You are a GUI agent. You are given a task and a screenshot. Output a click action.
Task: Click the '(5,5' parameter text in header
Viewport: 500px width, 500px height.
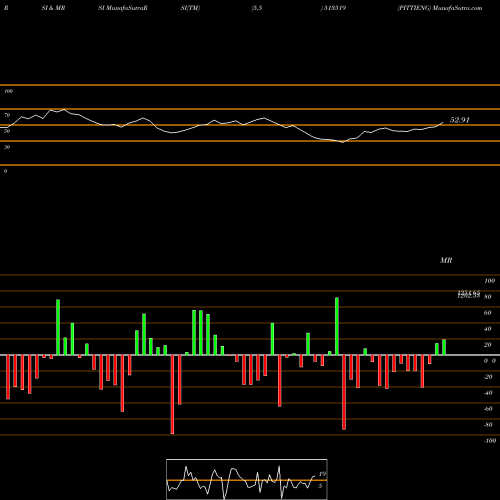257,8
